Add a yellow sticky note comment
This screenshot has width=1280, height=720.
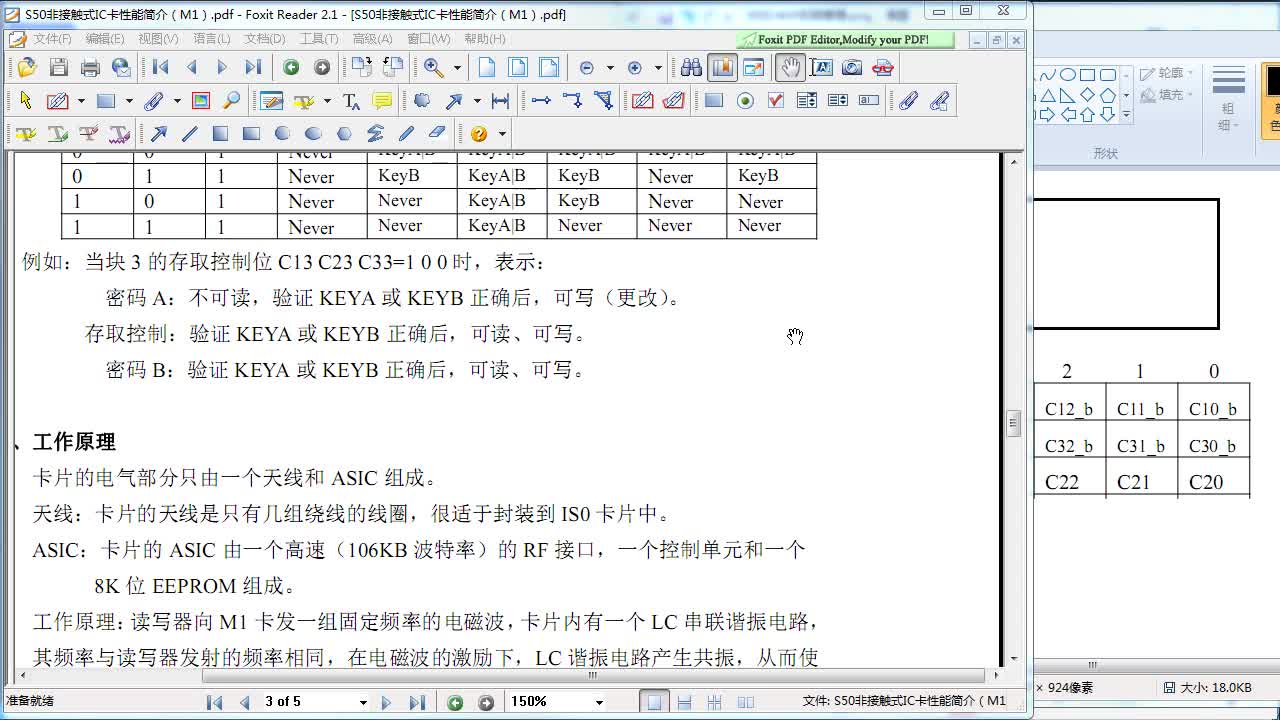382,101
